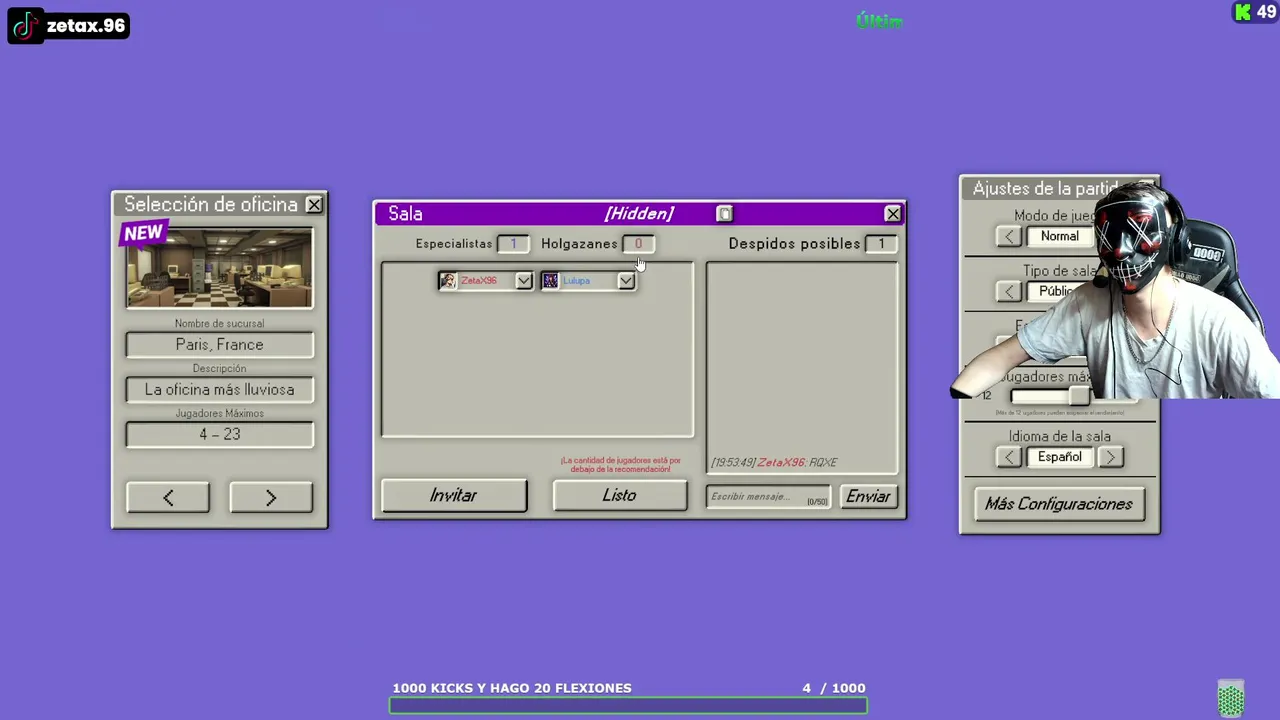Close the Selección de oficina window

click(x=314, y=205)
